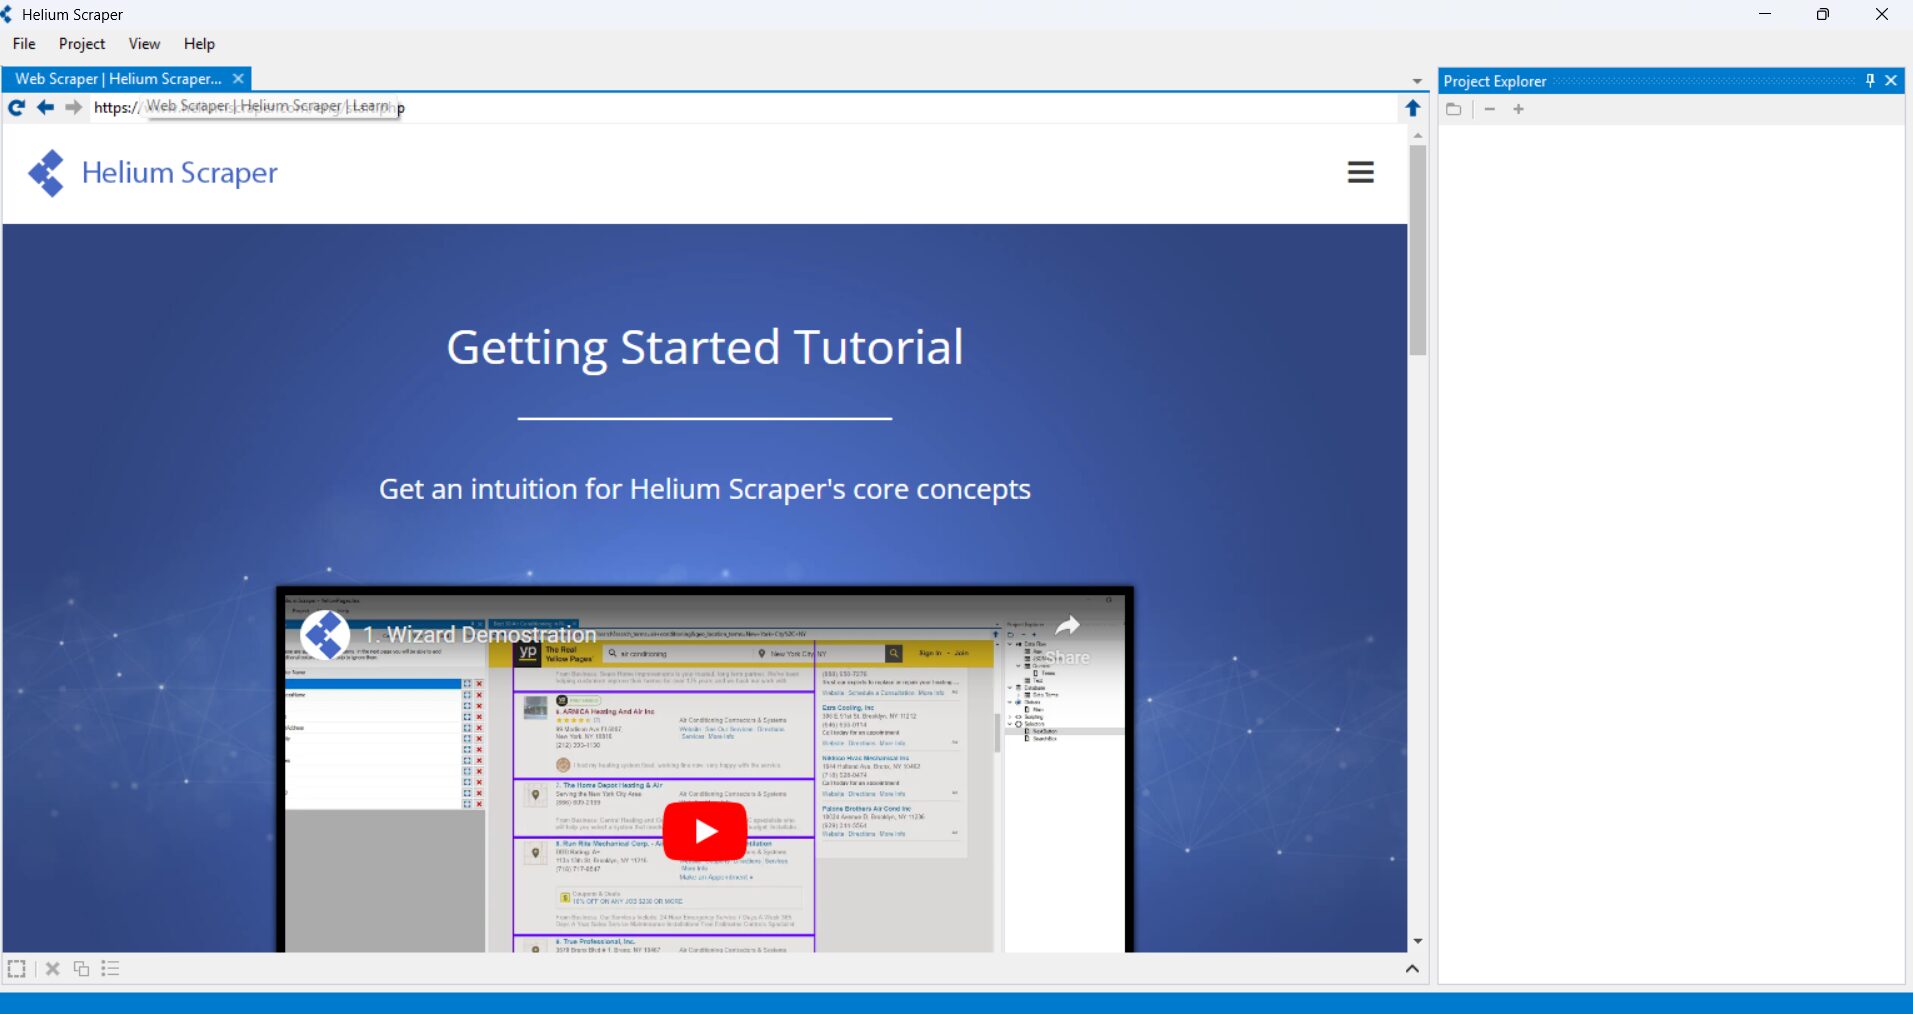Viewport: 1913px width, 1014px height.
Task: Click the X delete icon in bottom toolbar
Action: tap(53, 968)
